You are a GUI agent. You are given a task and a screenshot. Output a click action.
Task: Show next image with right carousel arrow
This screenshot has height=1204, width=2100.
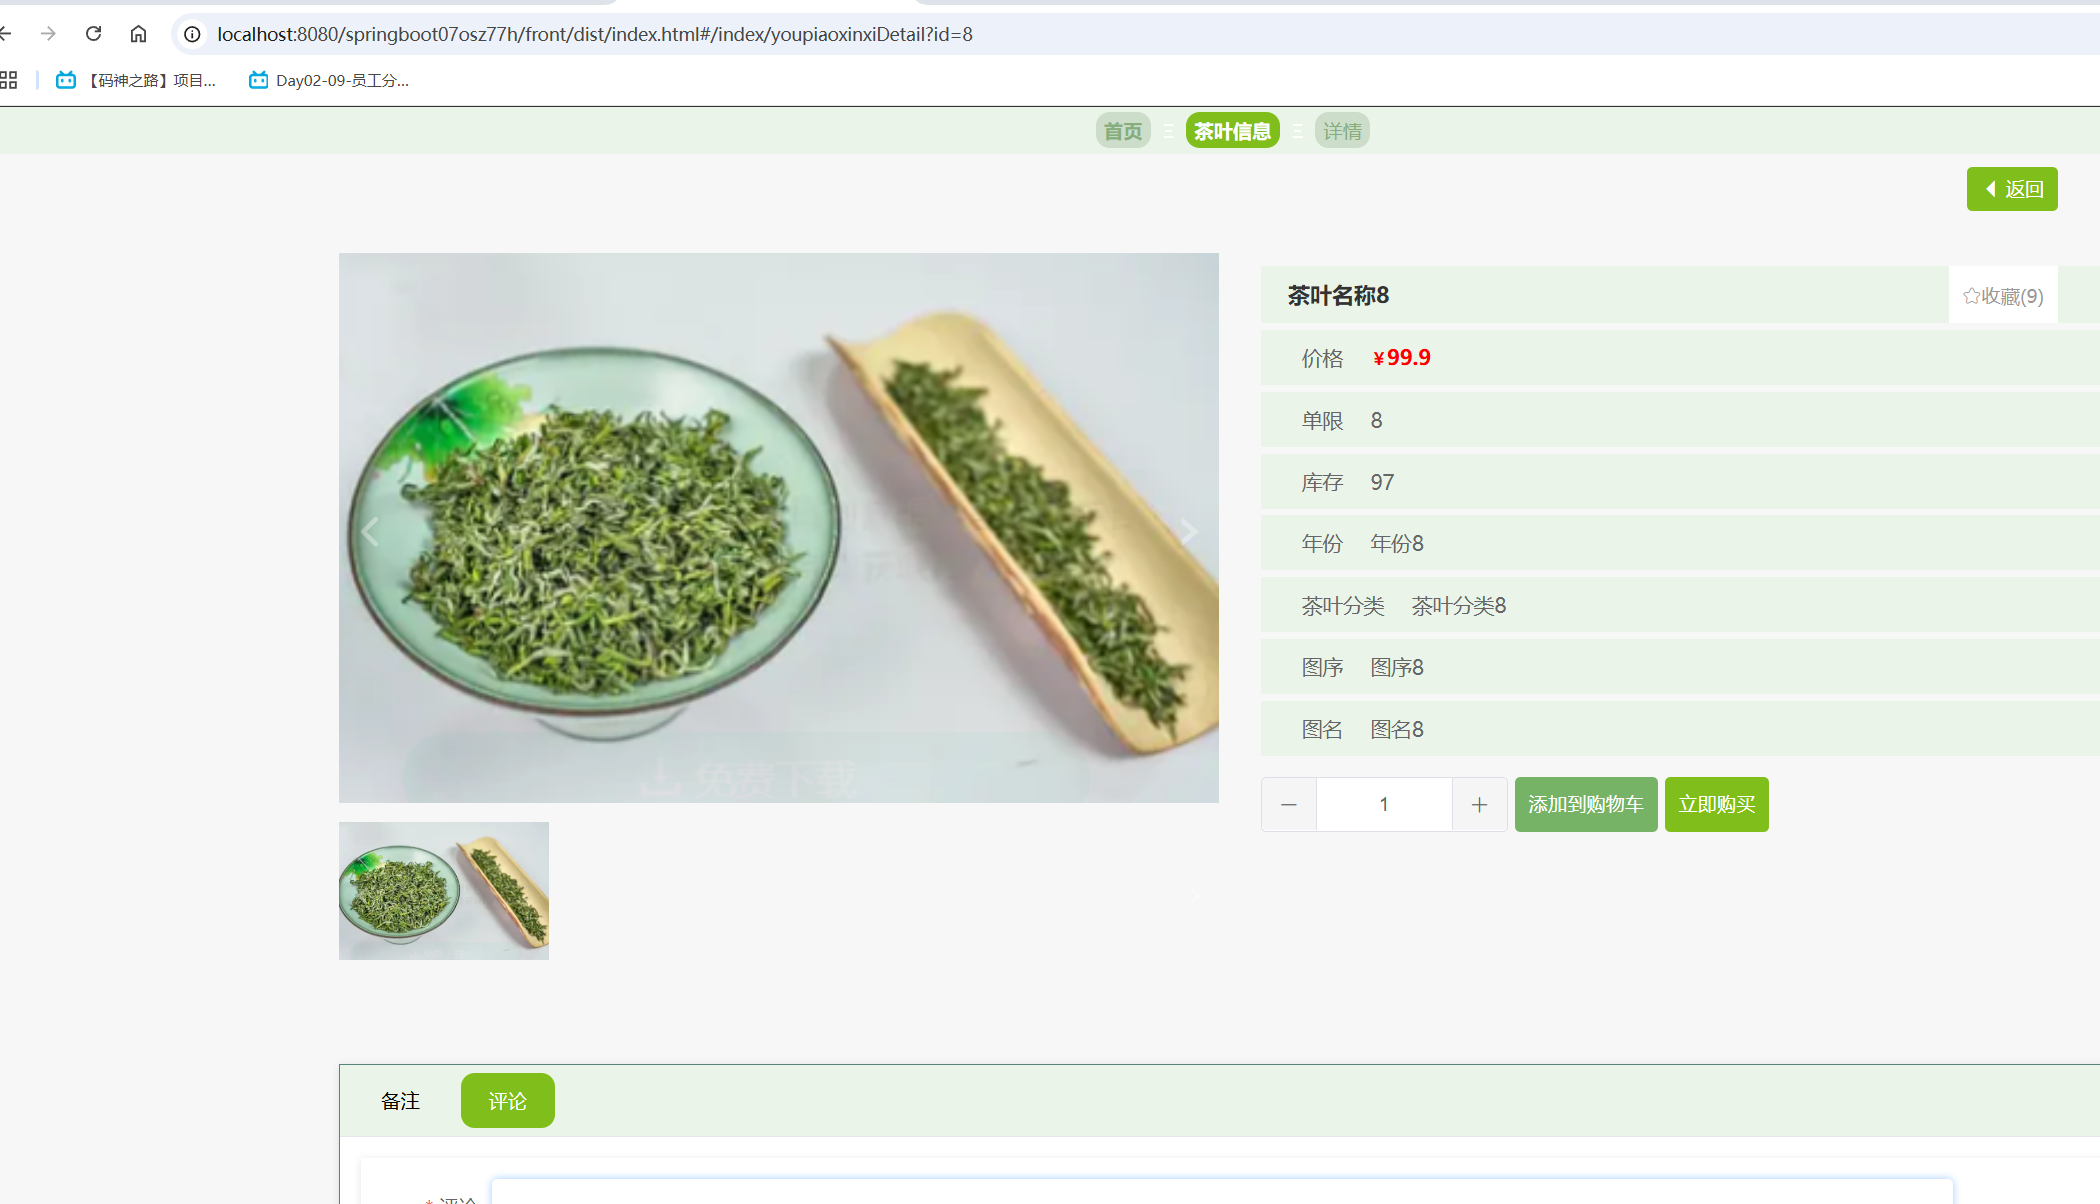point(1187,531)
